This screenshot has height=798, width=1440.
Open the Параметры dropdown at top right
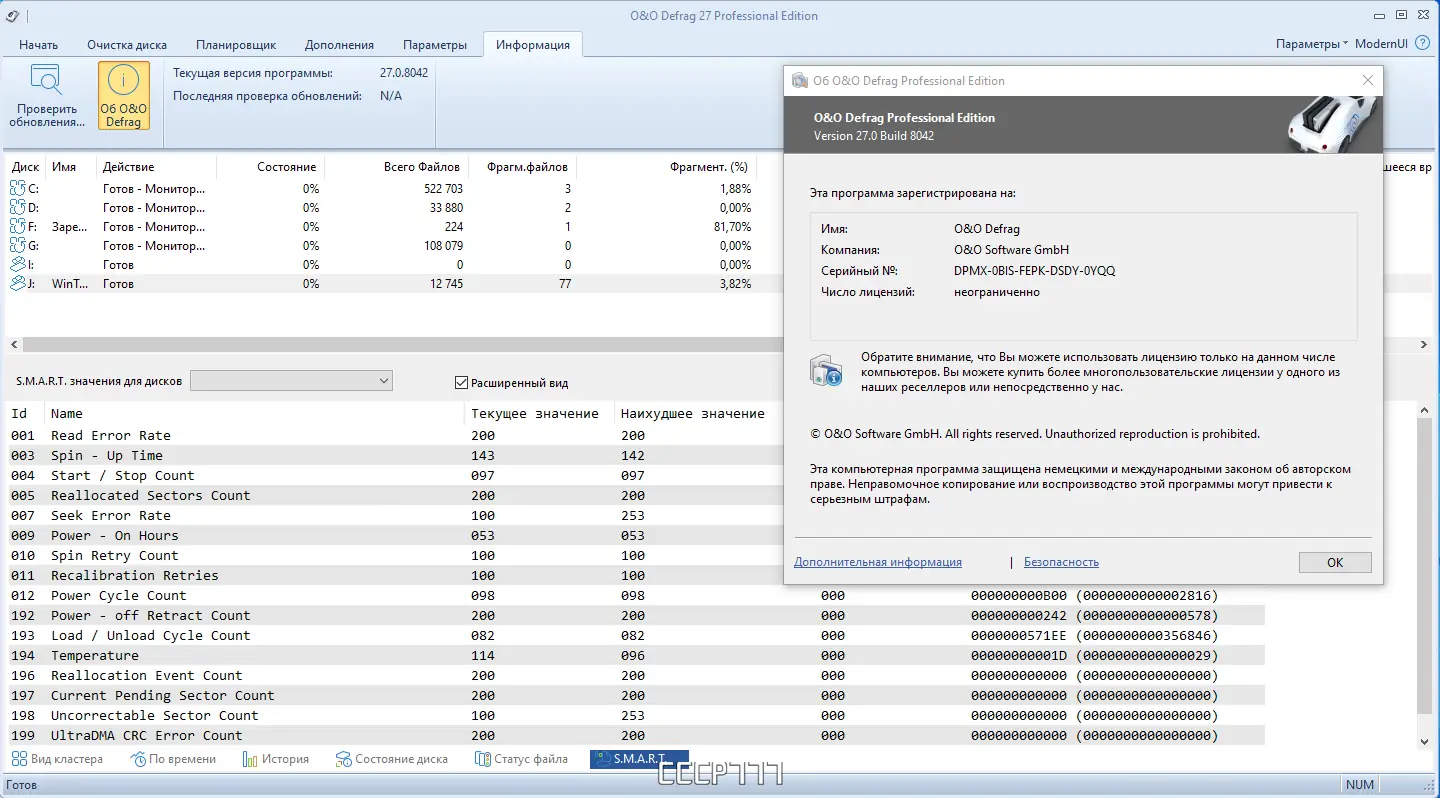(x=1311, y=44)
